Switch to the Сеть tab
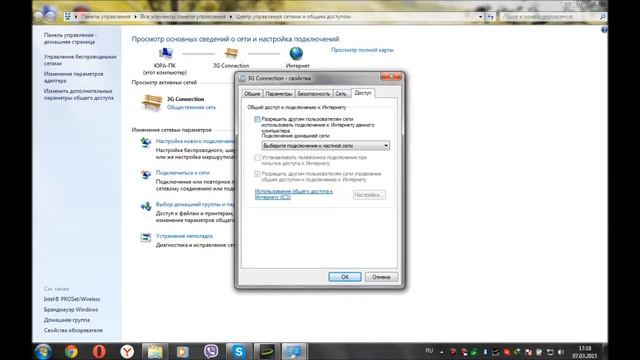This screenshot has height=360, width=640. pyautogui.click(x=341, y=94)
